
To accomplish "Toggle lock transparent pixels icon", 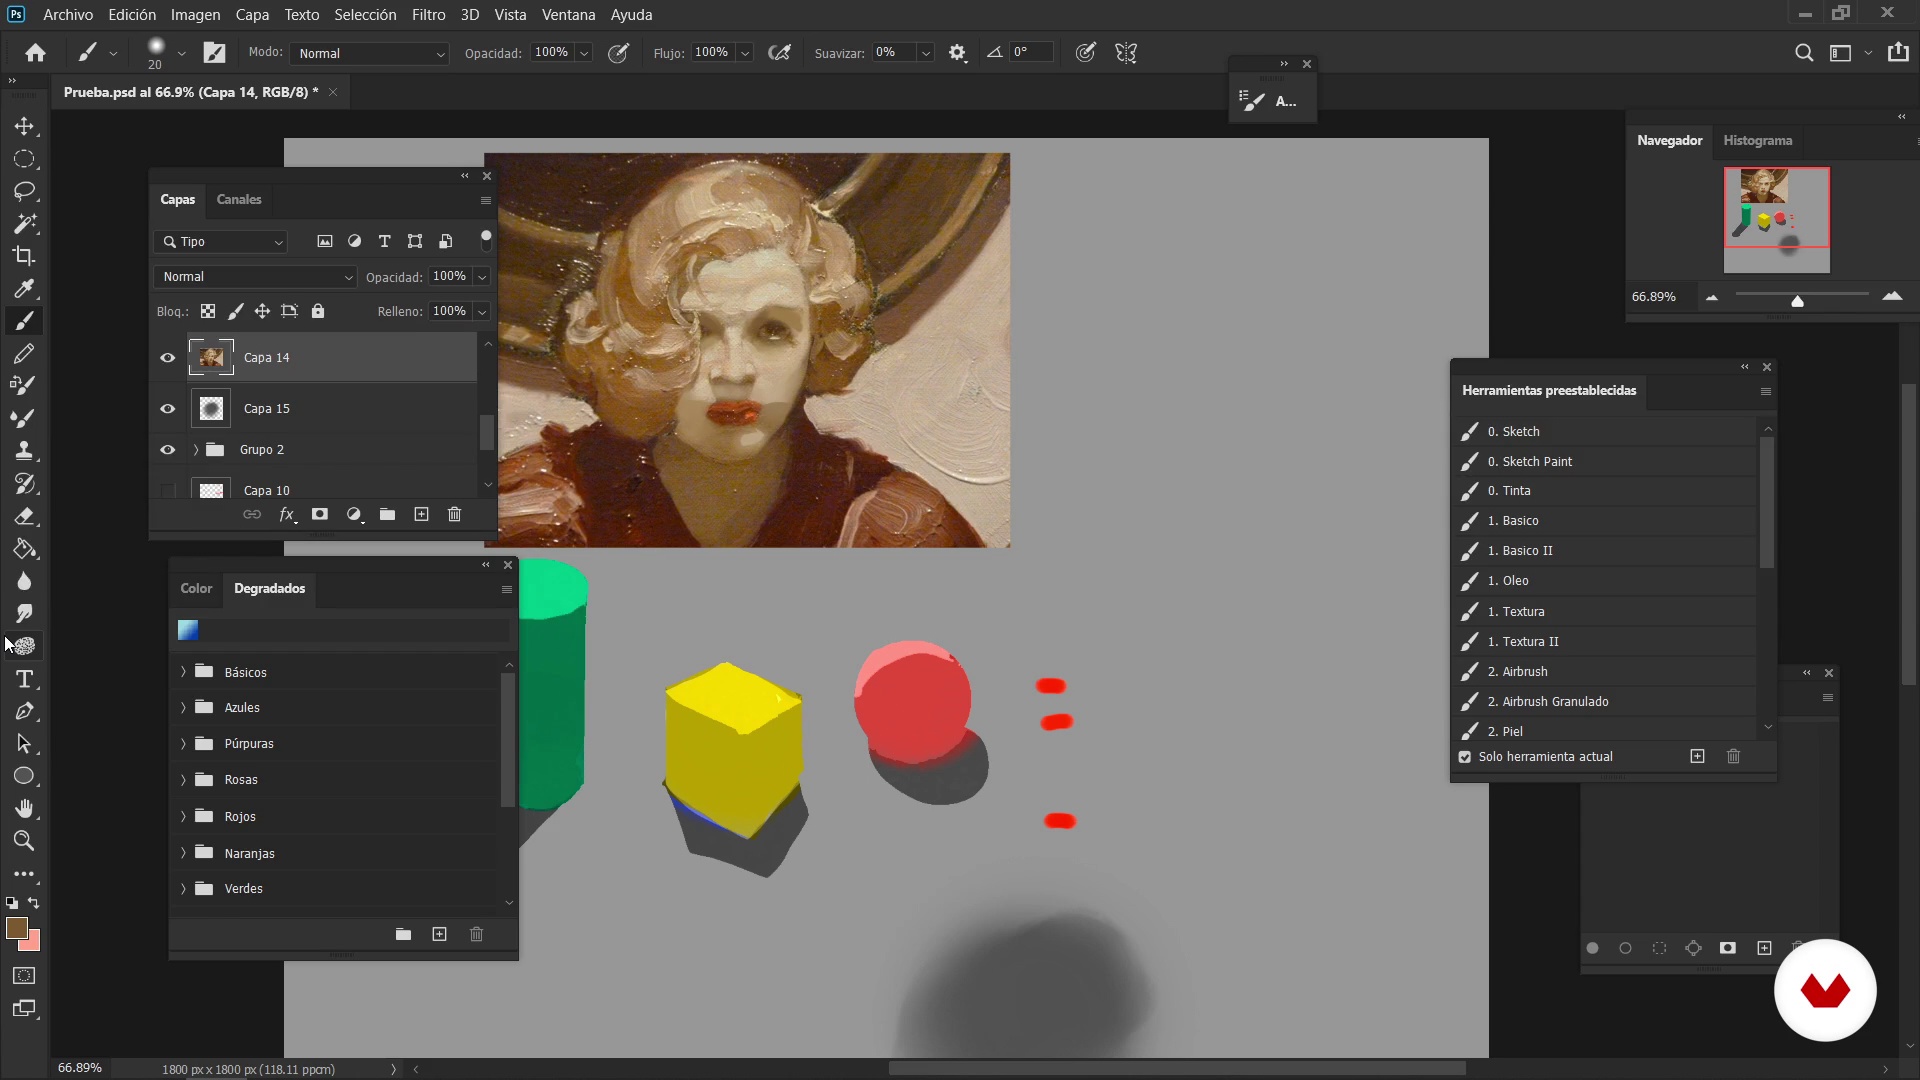I will pyautogui.click(x=208, y=311).
